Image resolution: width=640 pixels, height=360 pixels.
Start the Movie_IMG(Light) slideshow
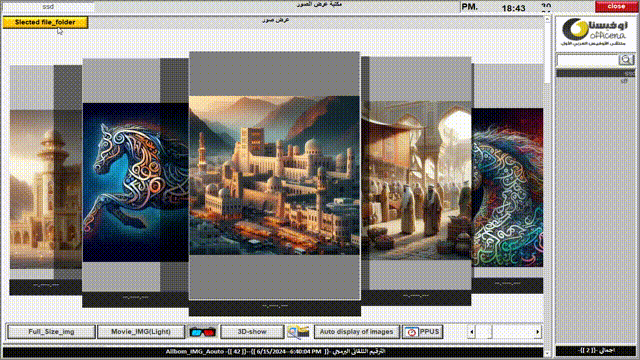[141, 332]
